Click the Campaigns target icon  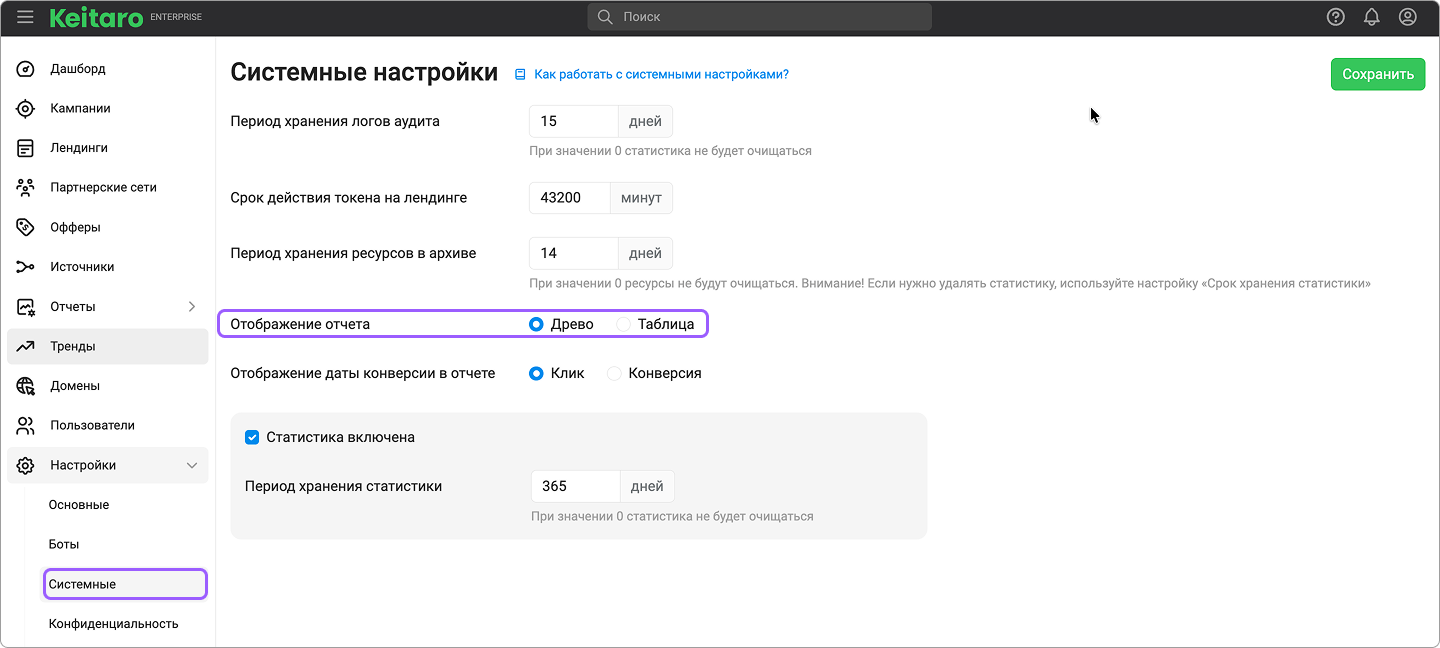[26, 108]
